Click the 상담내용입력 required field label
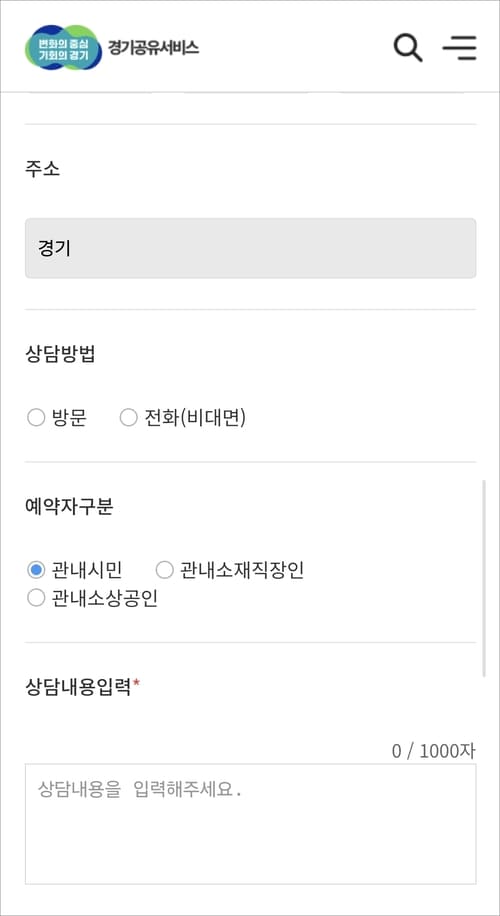Viewport: 500px width, 916px height. [83, 685]
